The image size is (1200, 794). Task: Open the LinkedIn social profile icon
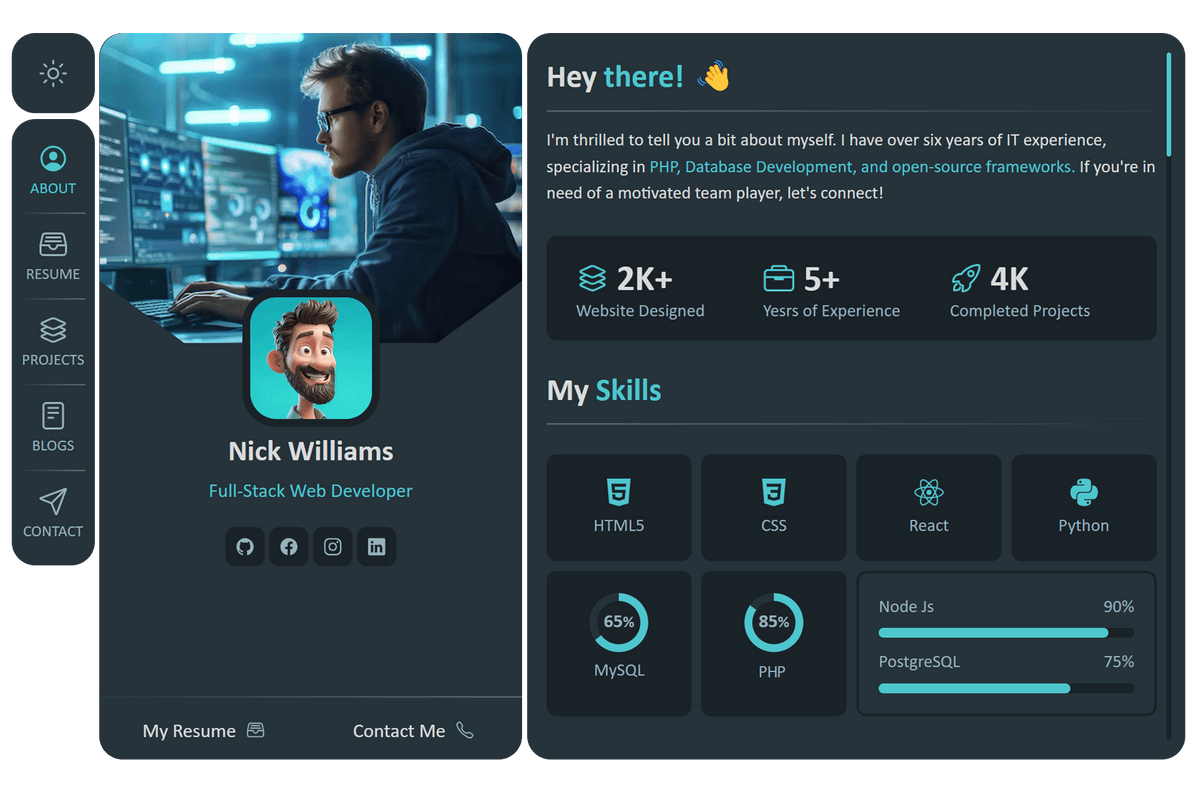click(x=377, y=547)
